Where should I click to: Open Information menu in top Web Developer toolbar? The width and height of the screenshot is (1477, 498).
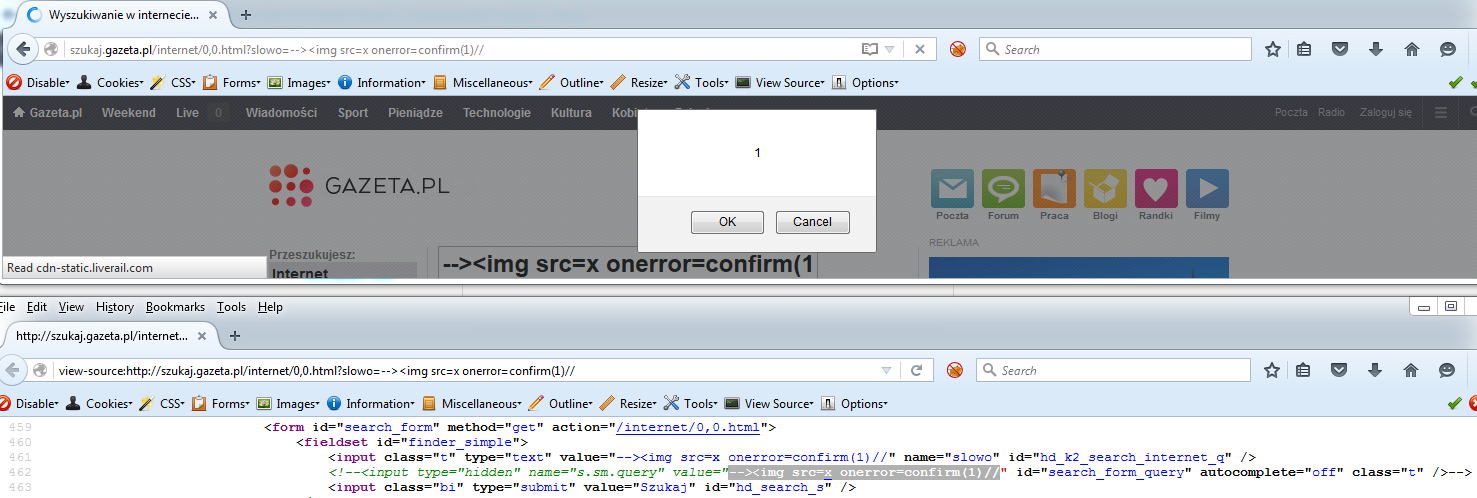[x=382, y=82]
